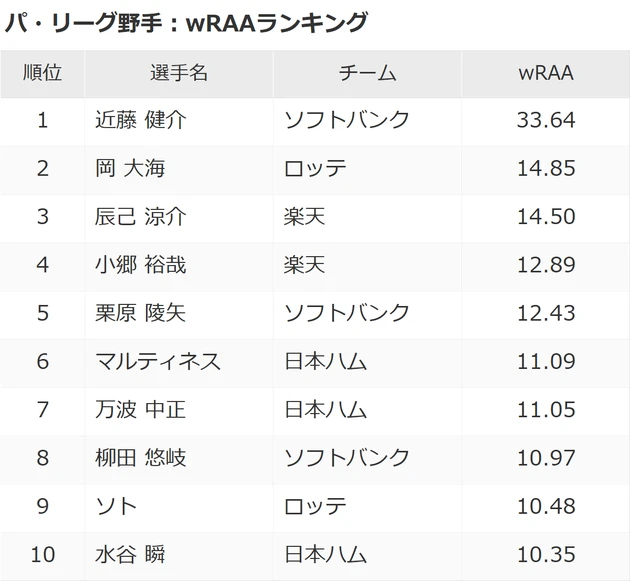Click the wRAA value 33.64

click(546, 120)
